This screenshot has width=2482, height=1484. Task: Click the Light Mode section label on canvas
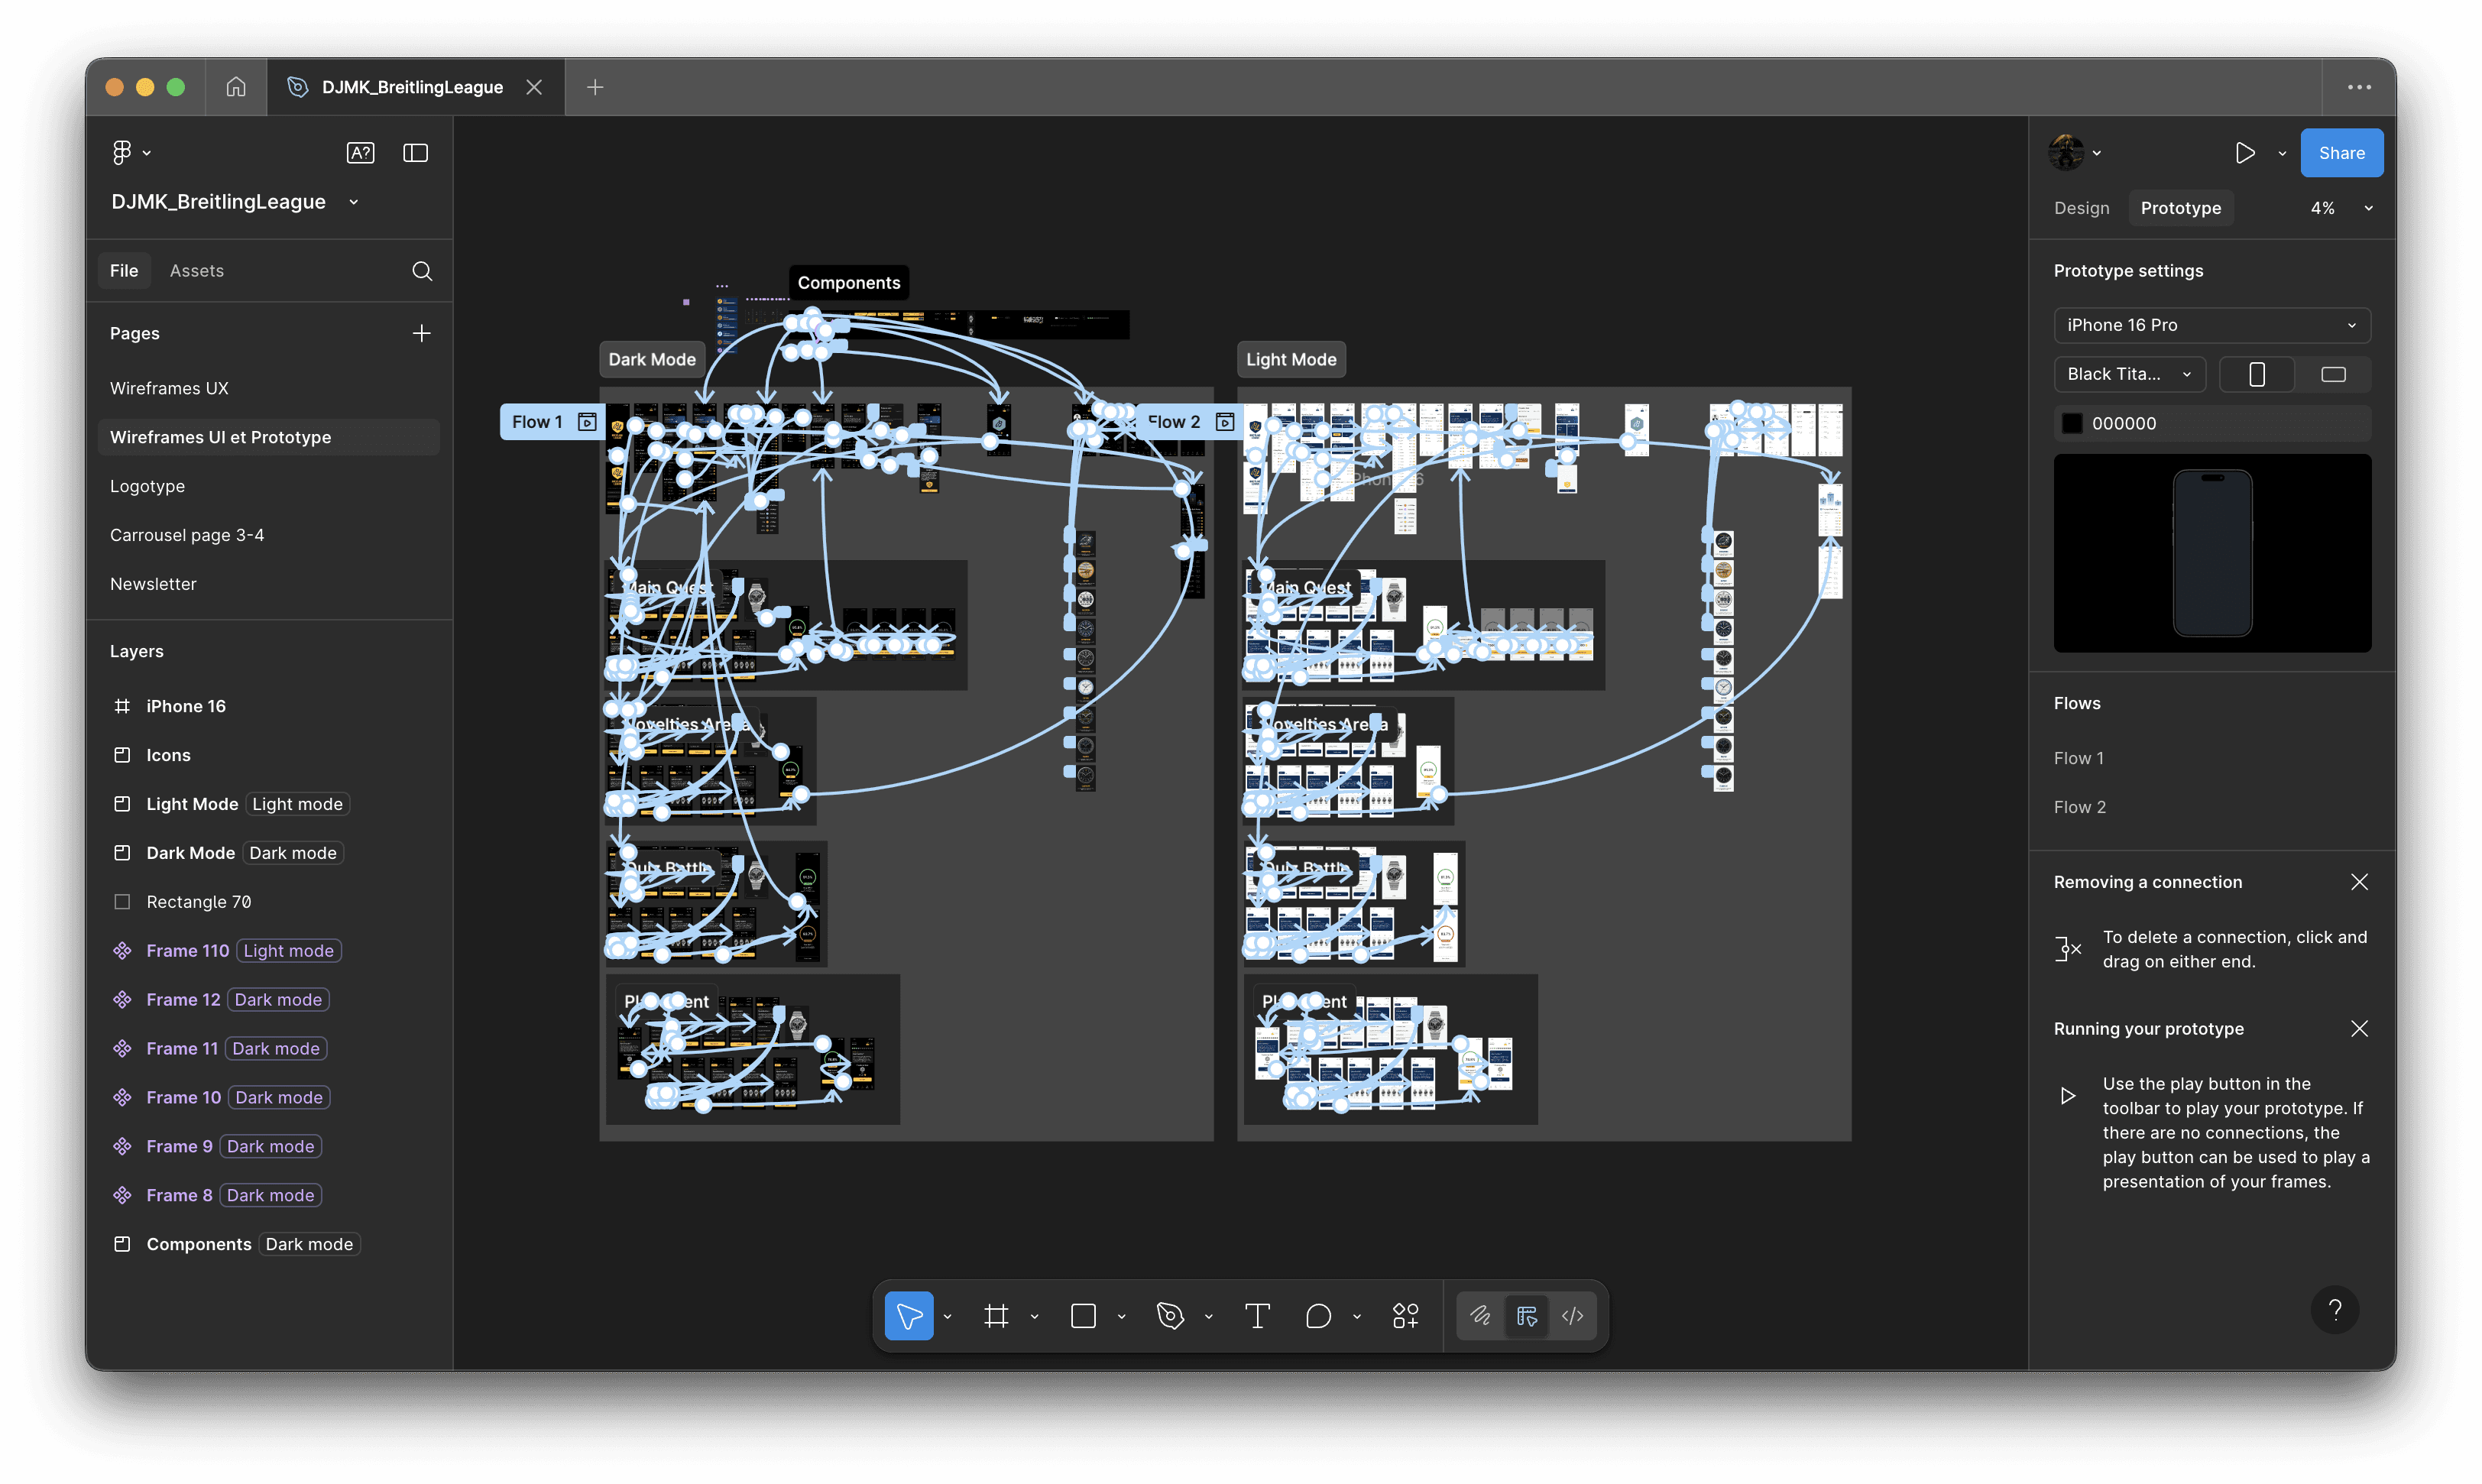pyautogui.click(x=1291, y=359)
